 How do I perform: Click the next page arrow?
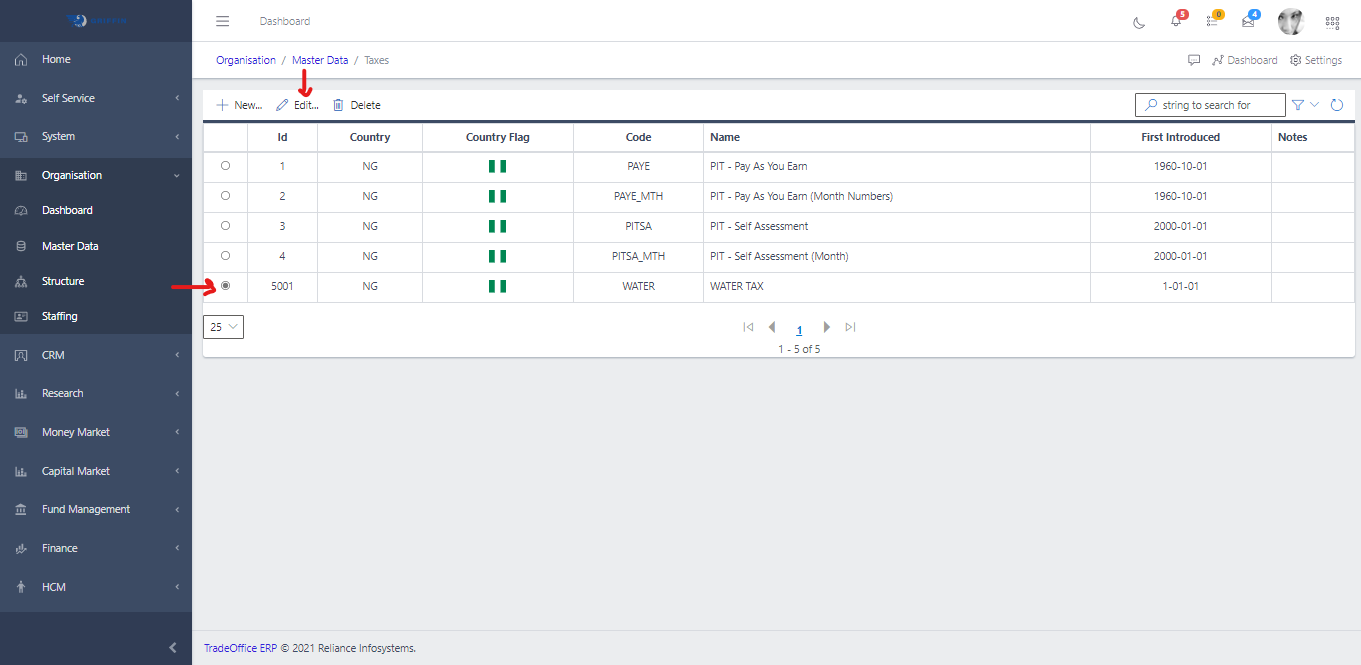tap(826, 327)
